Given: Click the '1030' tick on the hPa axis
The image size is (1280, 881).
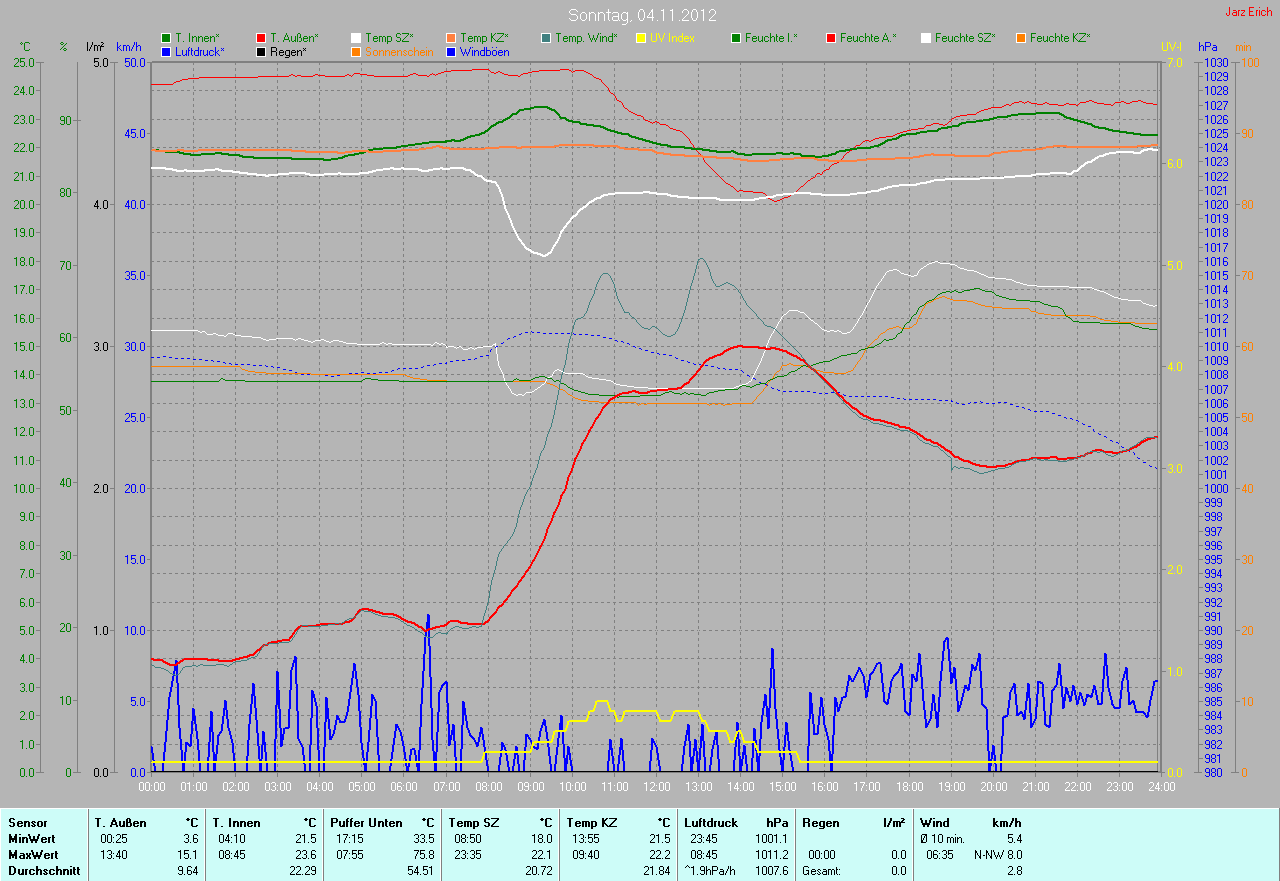Looking at the screenshot, I should click(x=1215, y=62).
